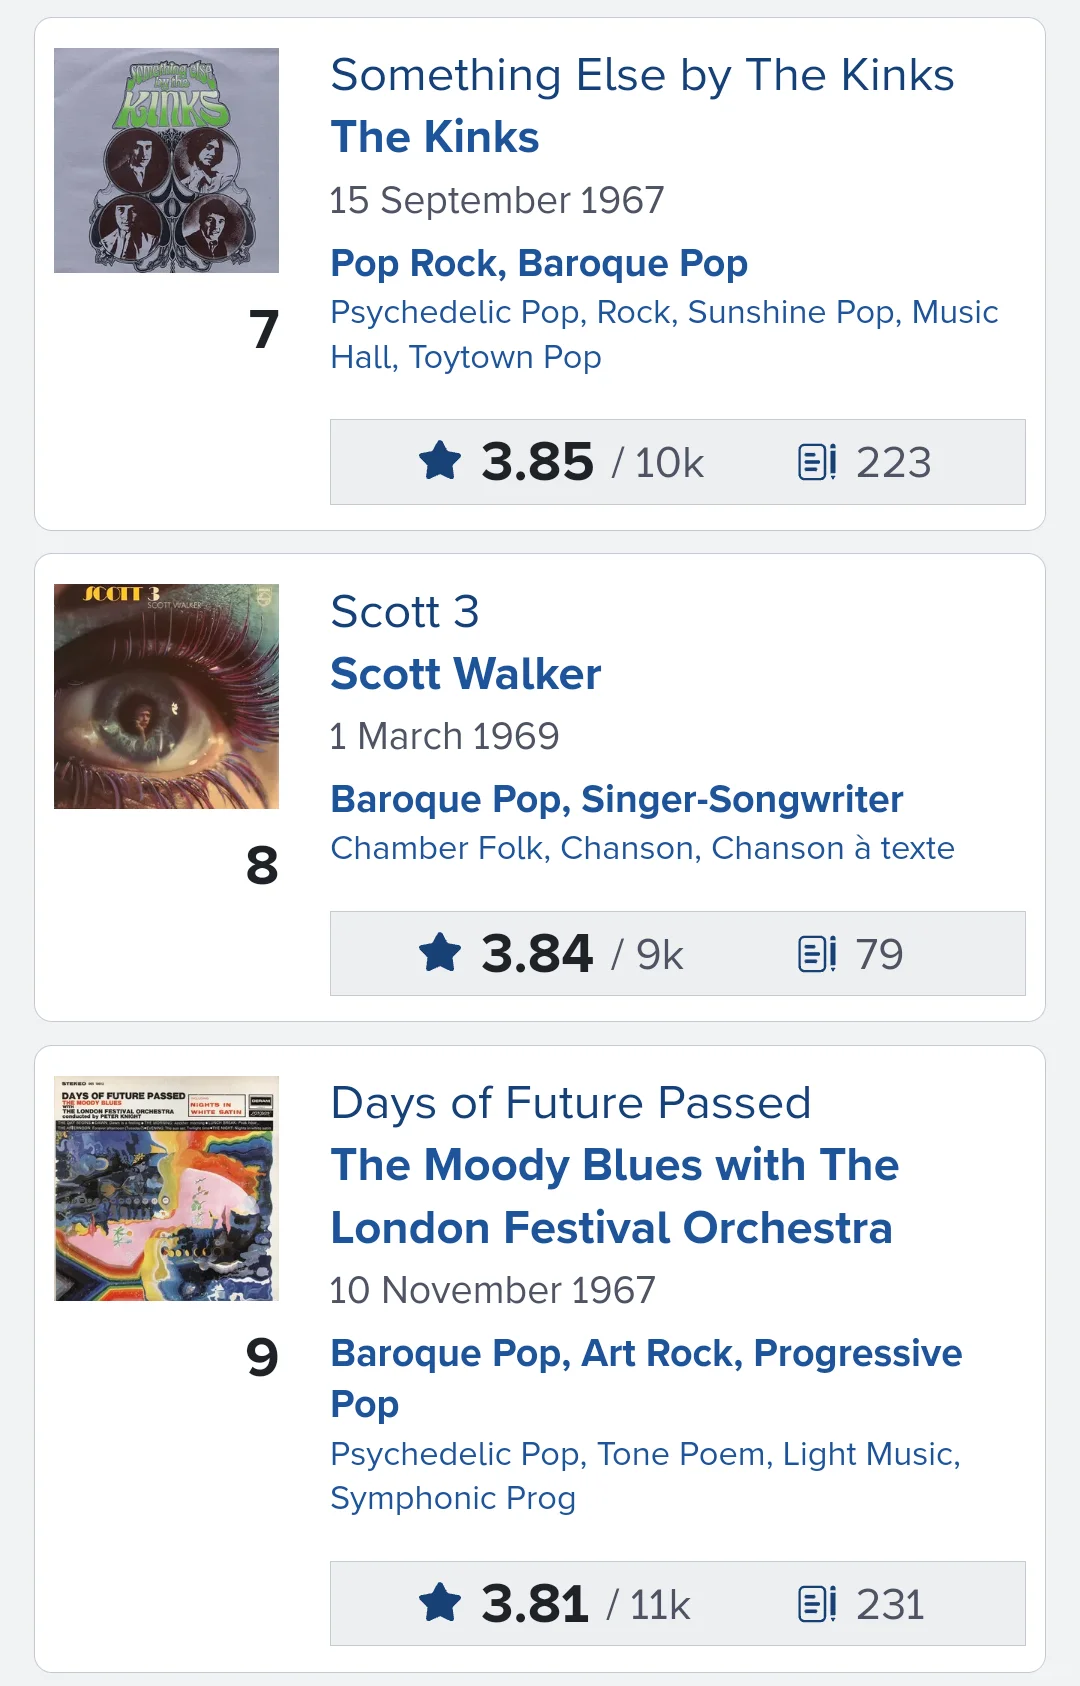Go to The Kinks artist page

click(435, 137)
